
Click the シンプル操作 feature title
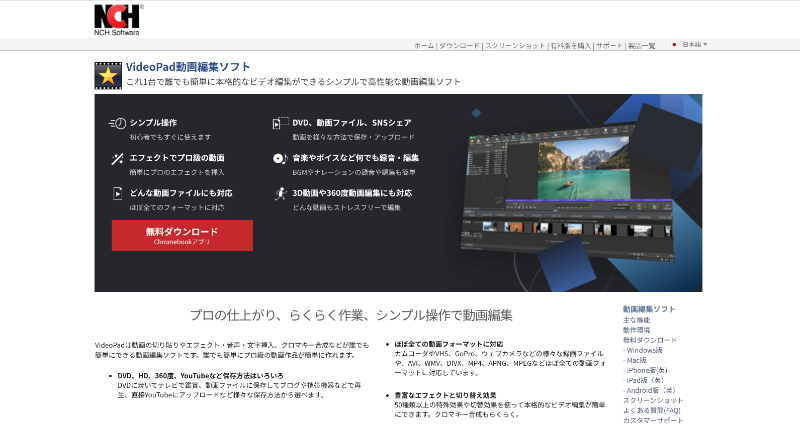[x=153, y=123]
